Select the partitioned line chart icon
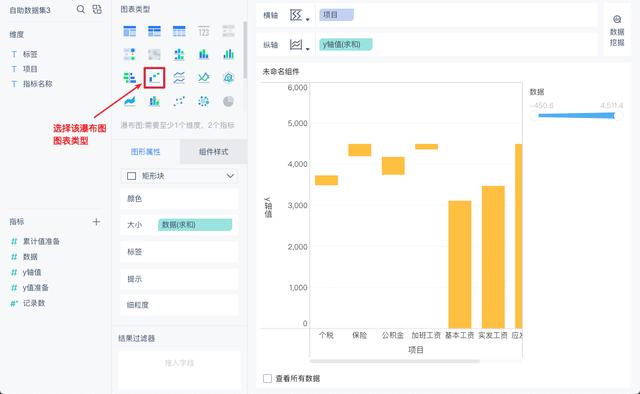Screen dimensions: 640x394 tap(179, 78)
